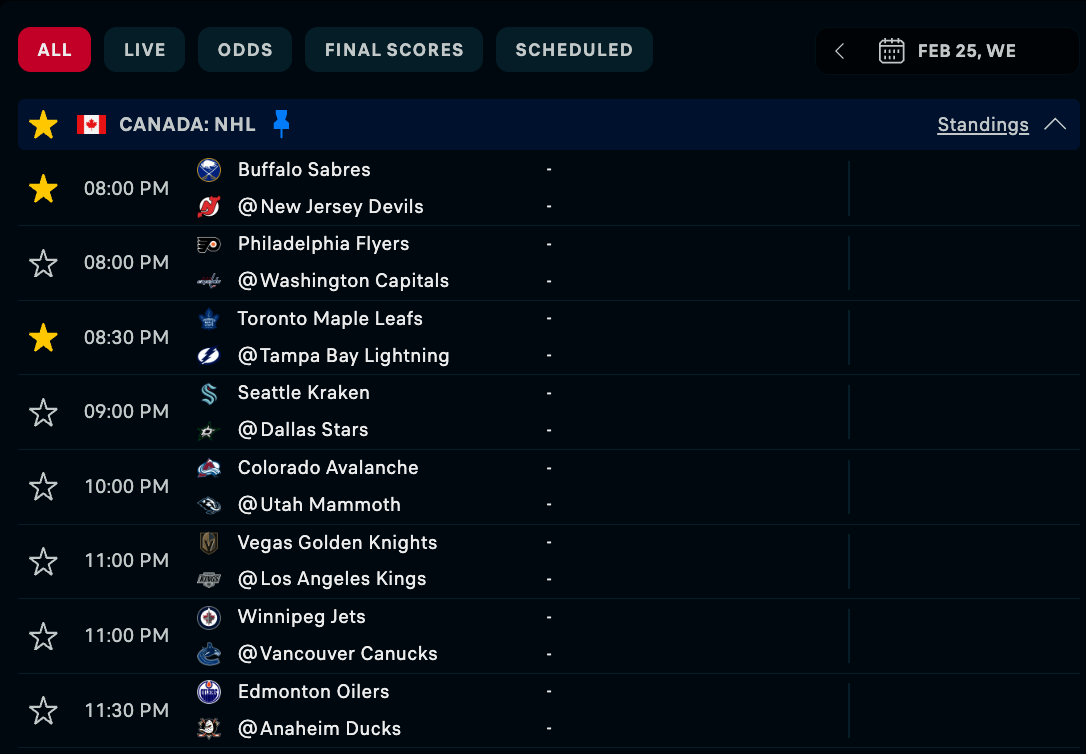Screen dimensions: 1086x754
Task: Favorite the Jets vs Canucks game
Action: (x=43, y=636)
